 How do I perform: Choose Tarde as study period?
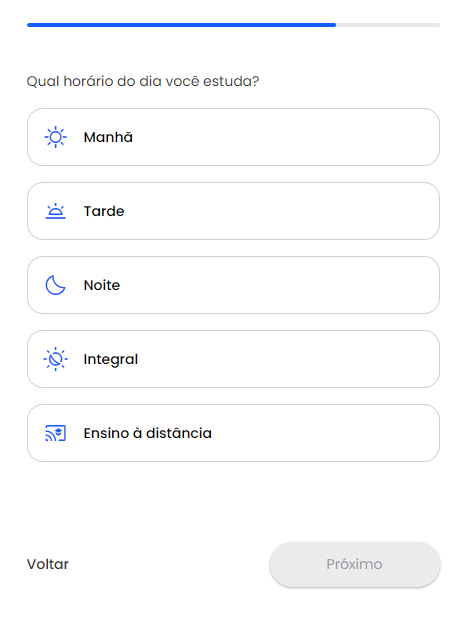233,211
